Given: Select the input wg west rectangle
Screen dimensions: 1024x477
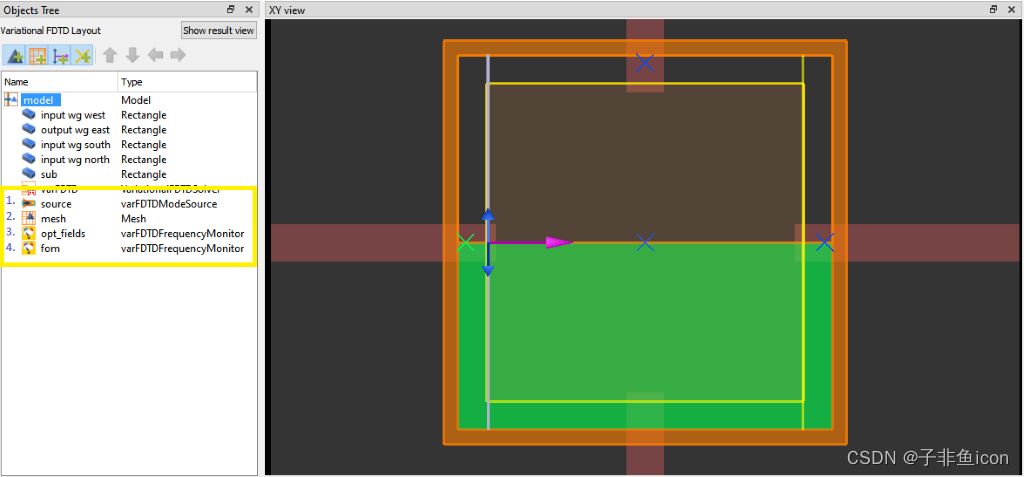Looking at the screenshot, I should click(73, 115).
